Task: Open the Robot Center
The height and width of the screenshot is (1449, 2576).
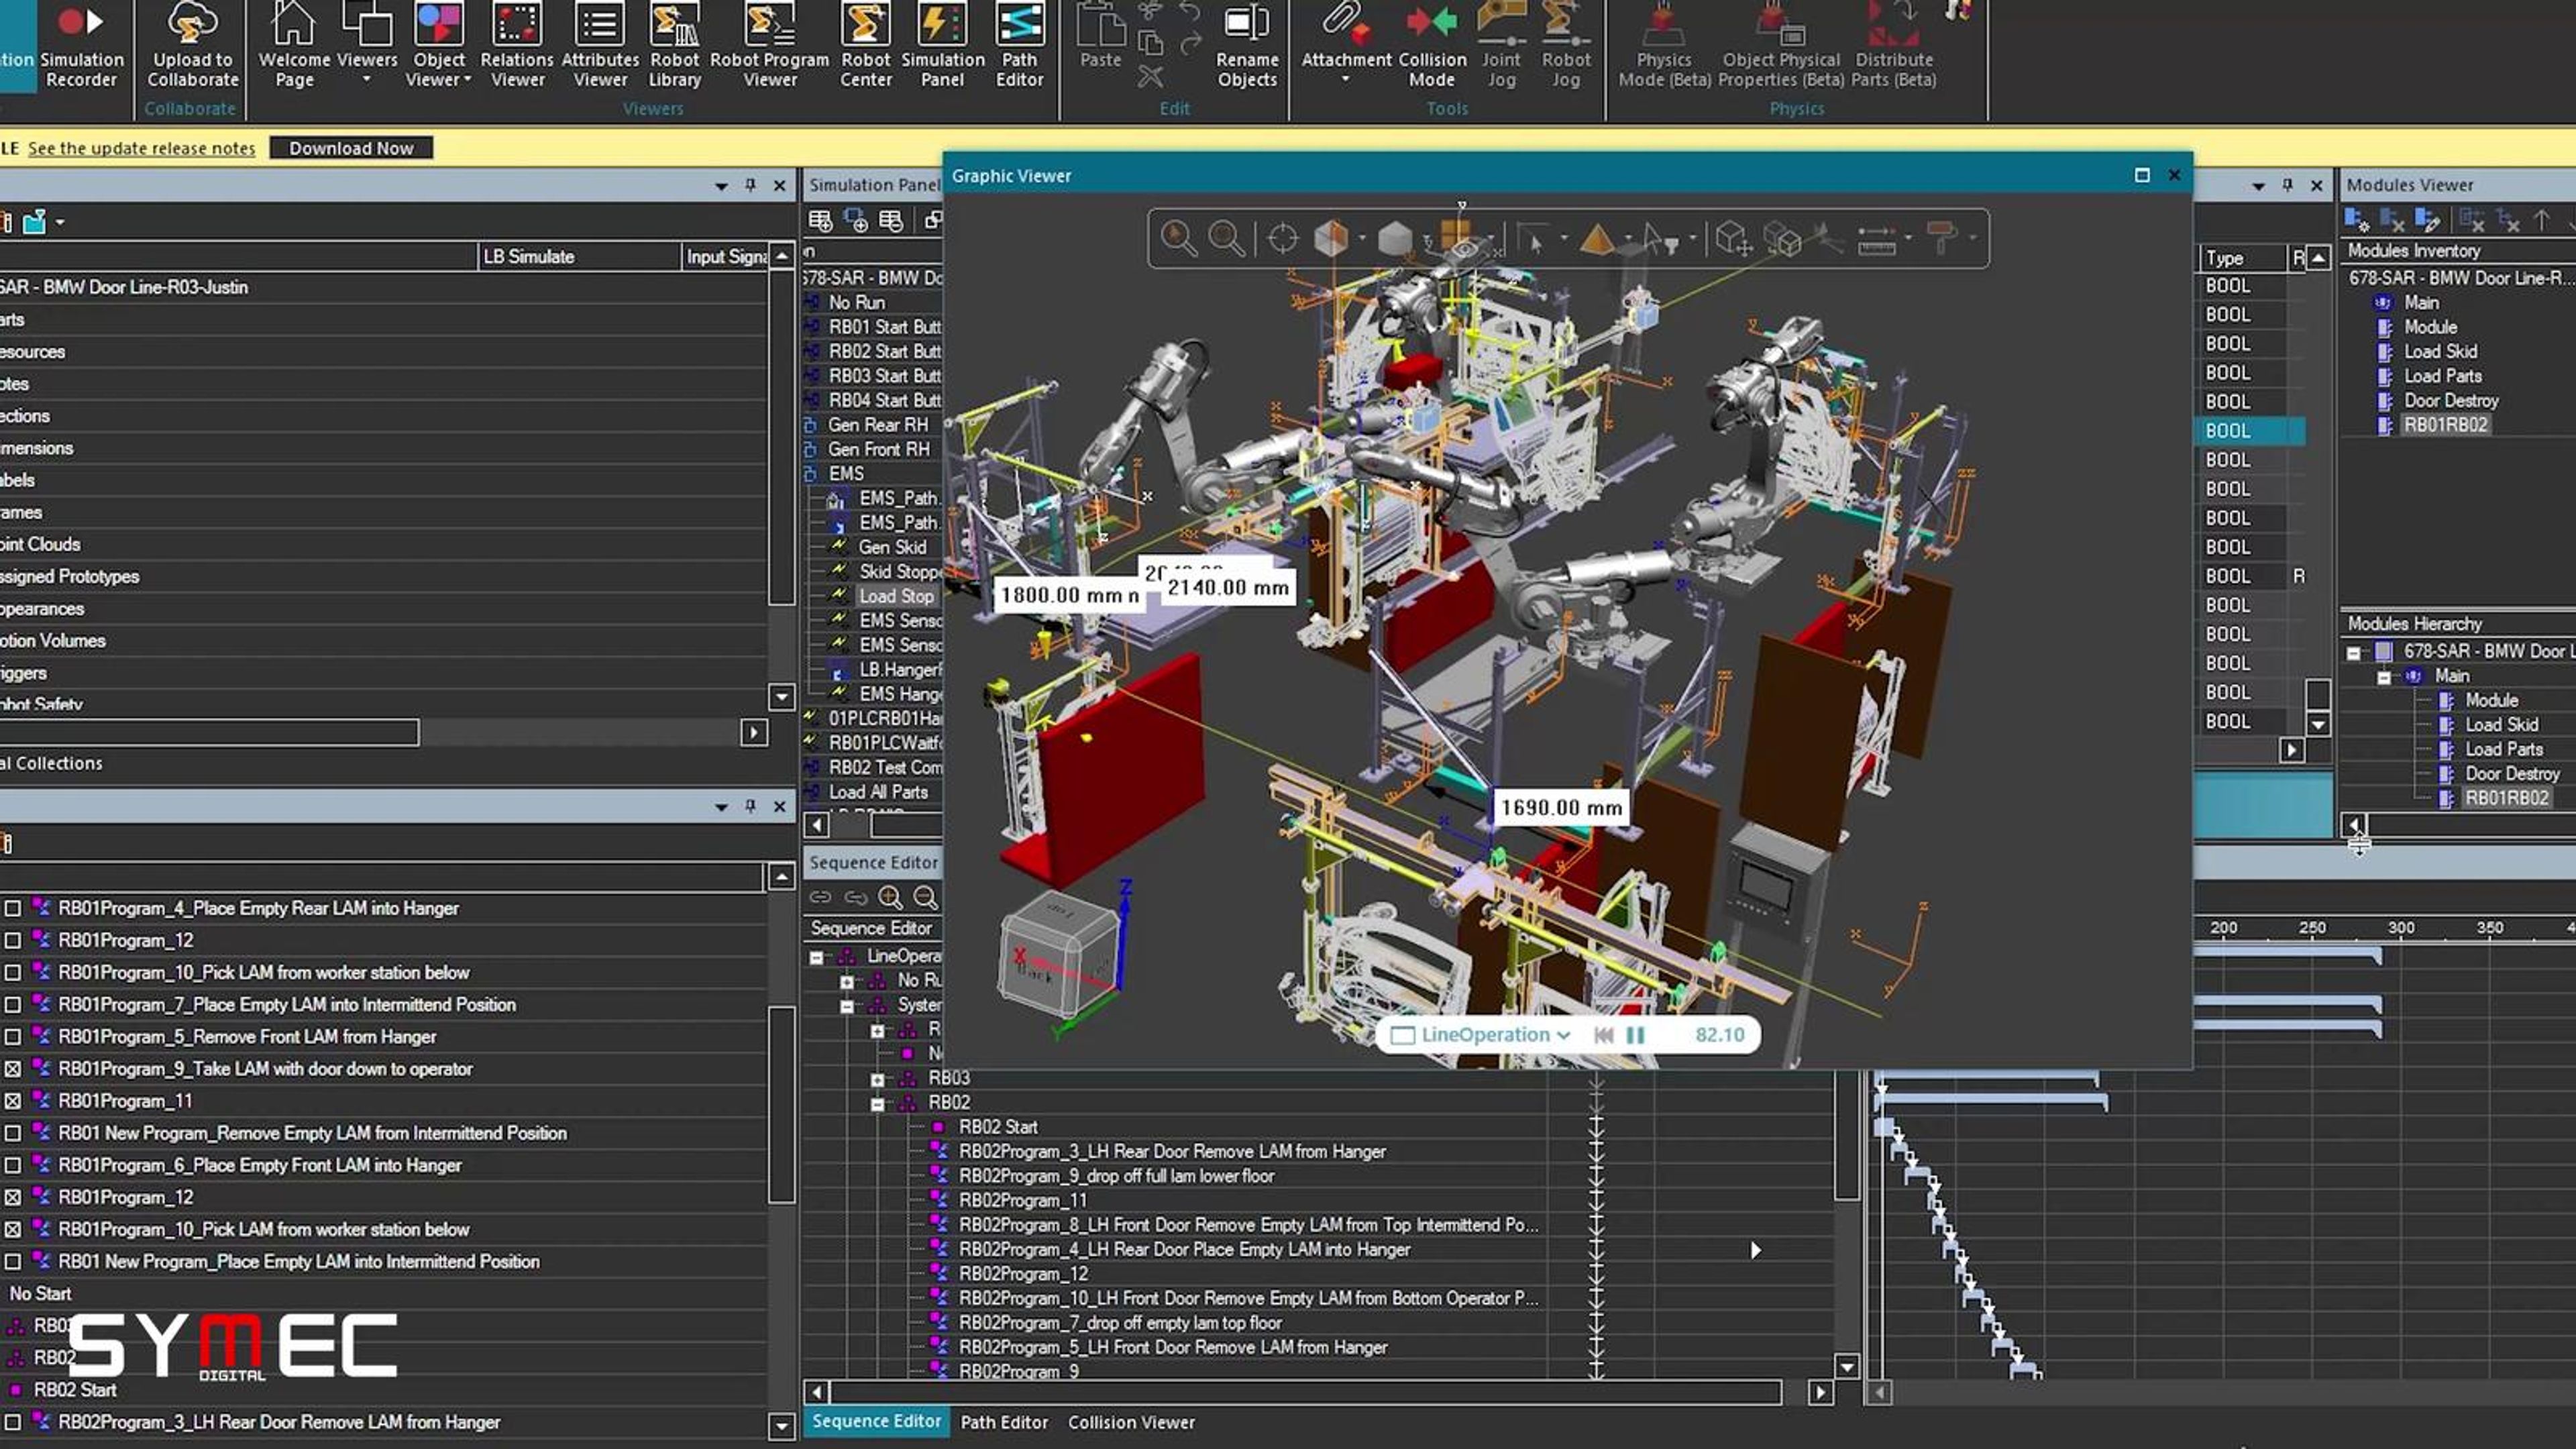Action: tap(866, 45)
